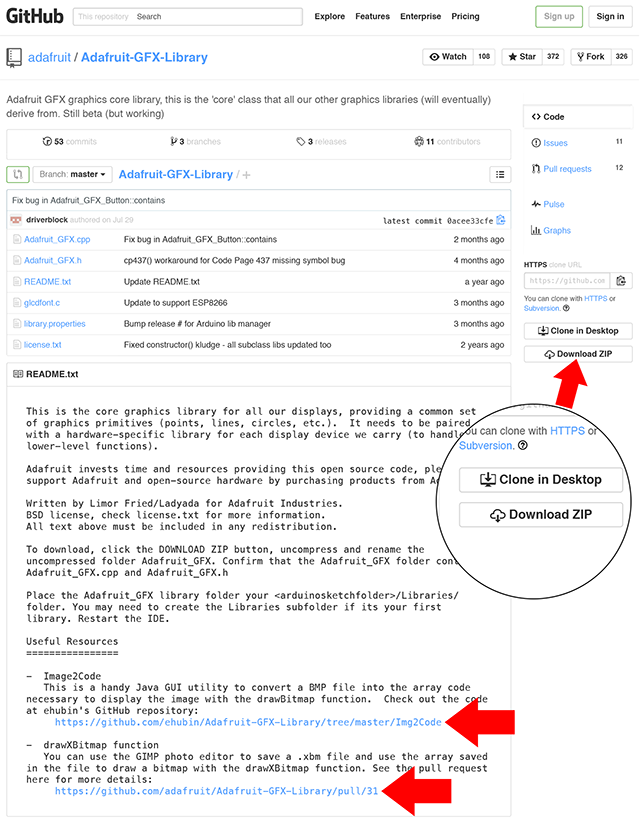The height and width of the screenshot is (826, 640).
Task: Click the README.txt header book icon
Action: 18,374
